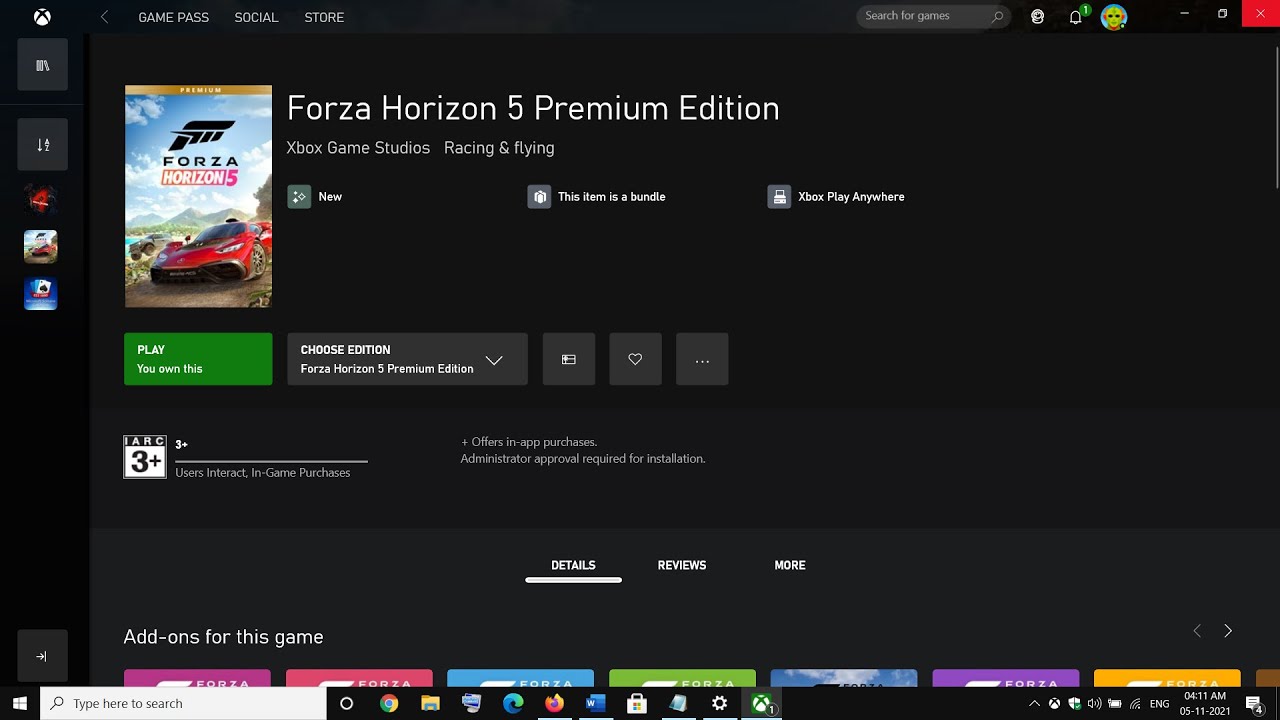Open Microsoft Word from taskbar
Image resolution: width=1280 pixels, height=720 pixels.
click(x=595, y=704)
